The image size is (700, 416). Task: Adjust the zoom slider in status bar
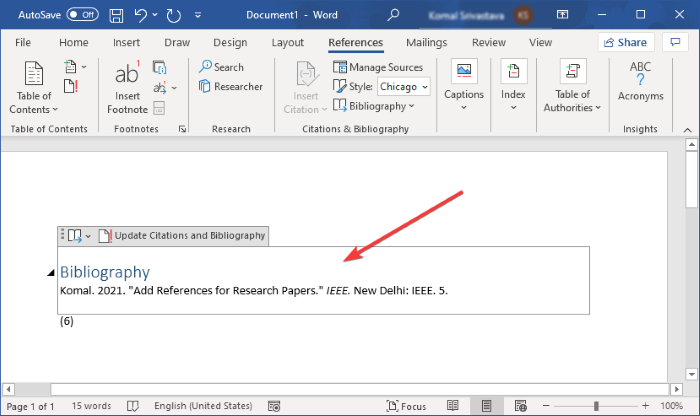pos(597,407)
